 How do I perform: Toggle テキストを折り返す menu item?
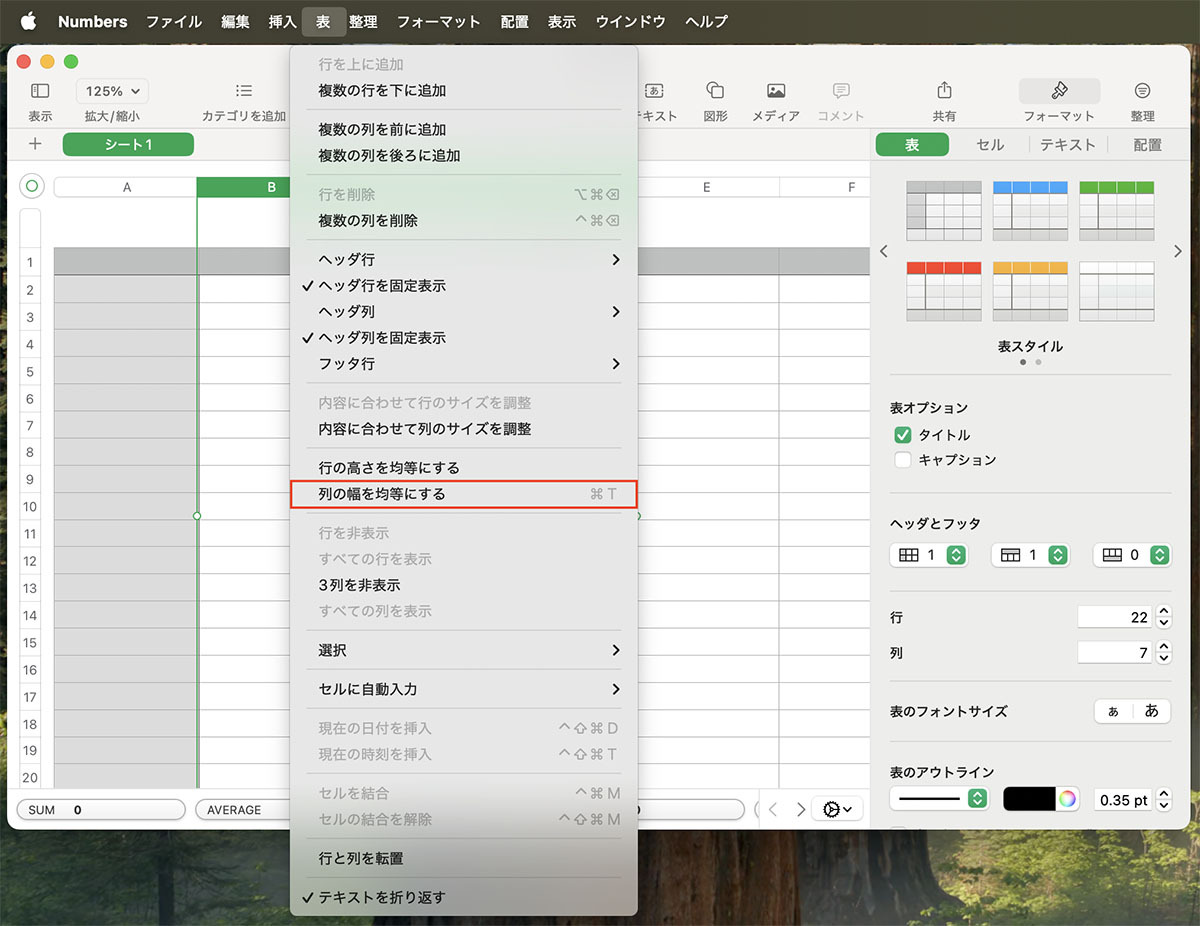tap(463, 898)
